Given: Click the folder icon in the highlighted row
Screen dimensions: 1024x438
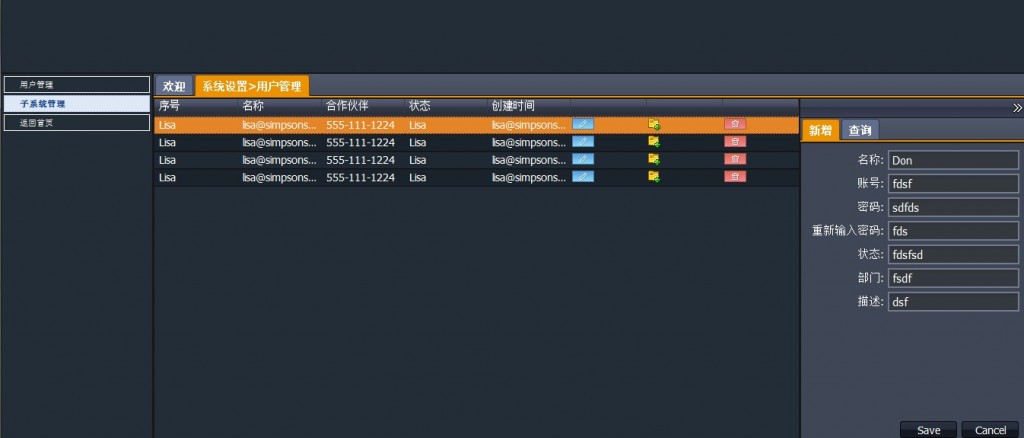Looking at the screenshot, I should point(654,124).
